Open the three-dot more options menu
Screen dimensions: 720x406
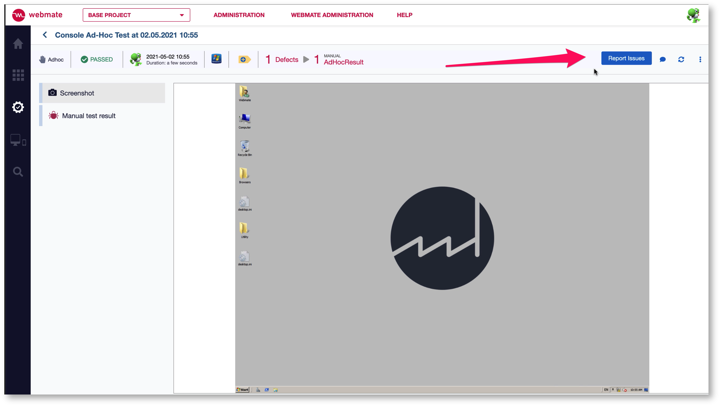[700, 59]
